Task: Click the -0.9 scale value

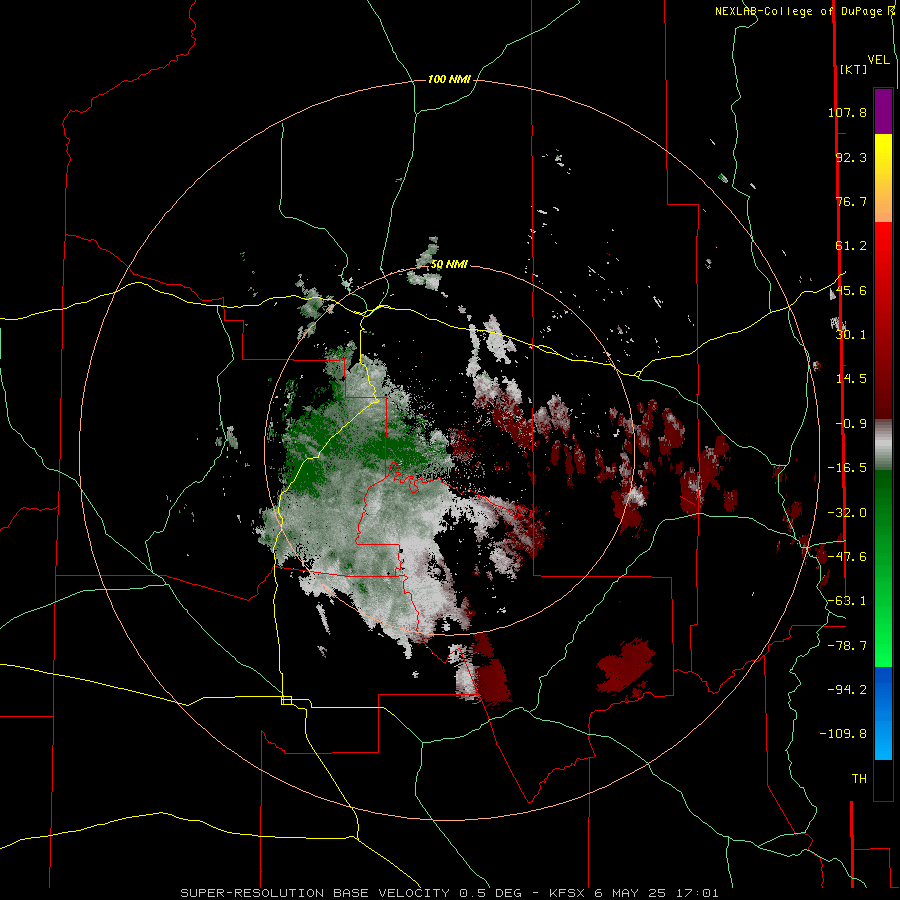Action: 851,423
